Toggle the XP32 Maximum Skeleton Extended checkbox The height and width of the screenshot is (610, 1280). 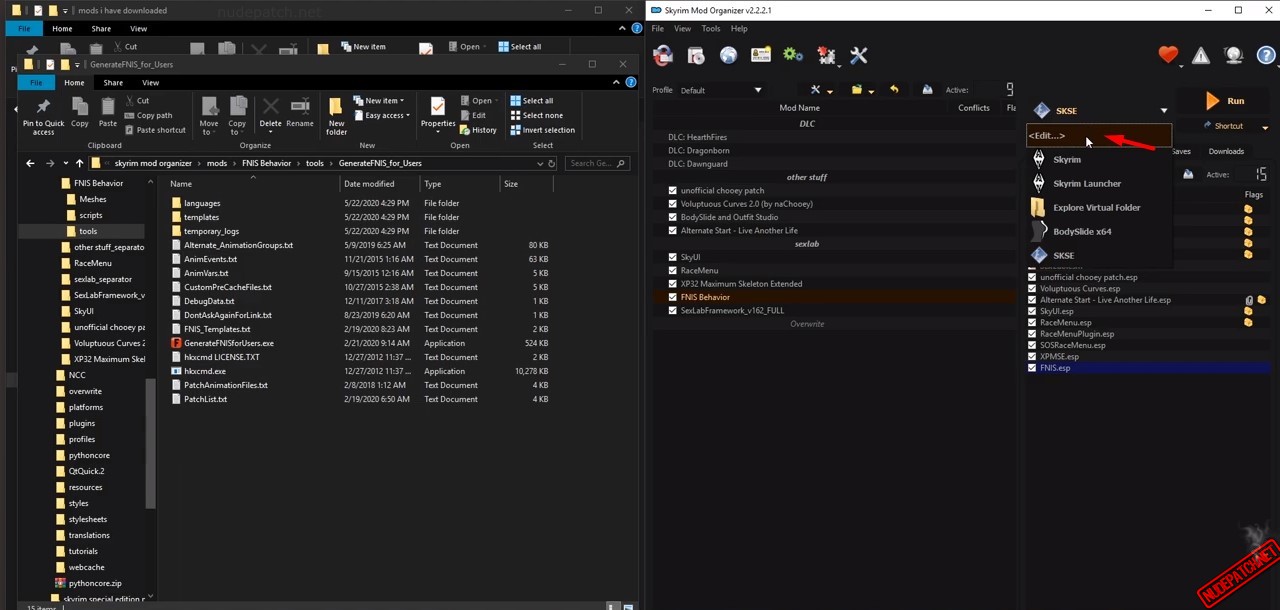[672, 284]
